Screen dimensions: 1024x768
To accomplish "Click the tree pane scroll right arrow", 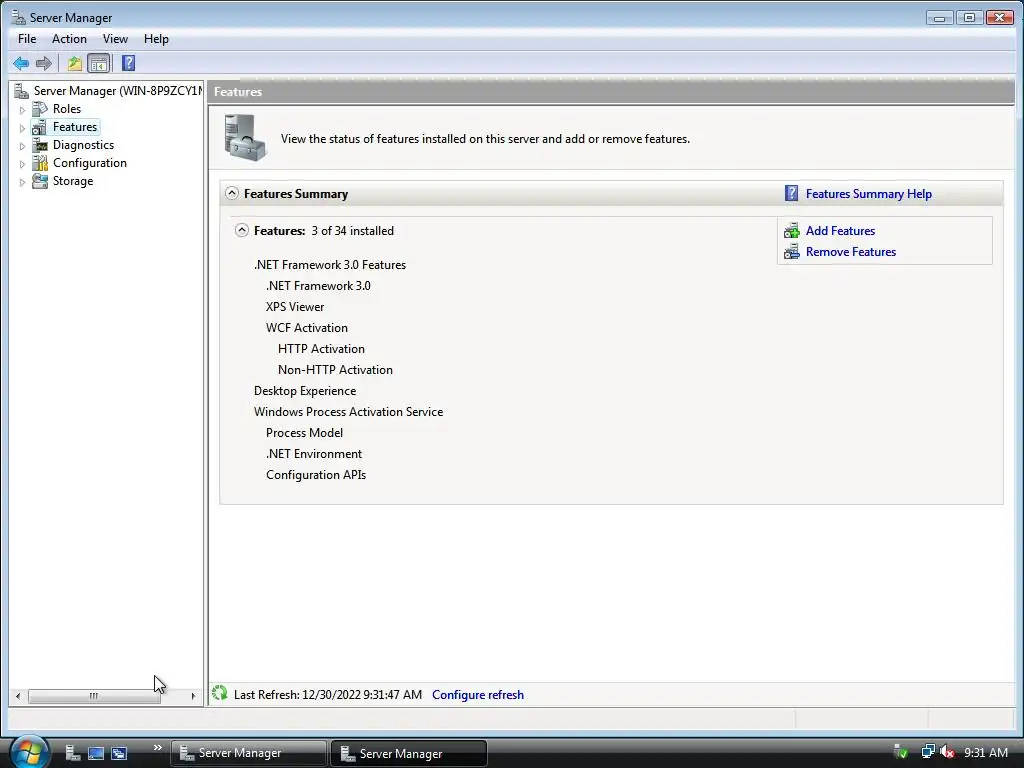I will [x=193, y=696].
